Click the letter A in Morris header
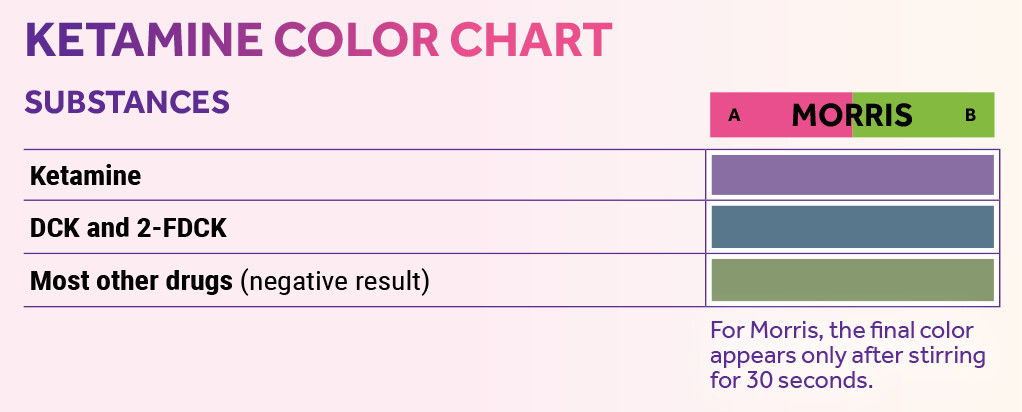 734,115
